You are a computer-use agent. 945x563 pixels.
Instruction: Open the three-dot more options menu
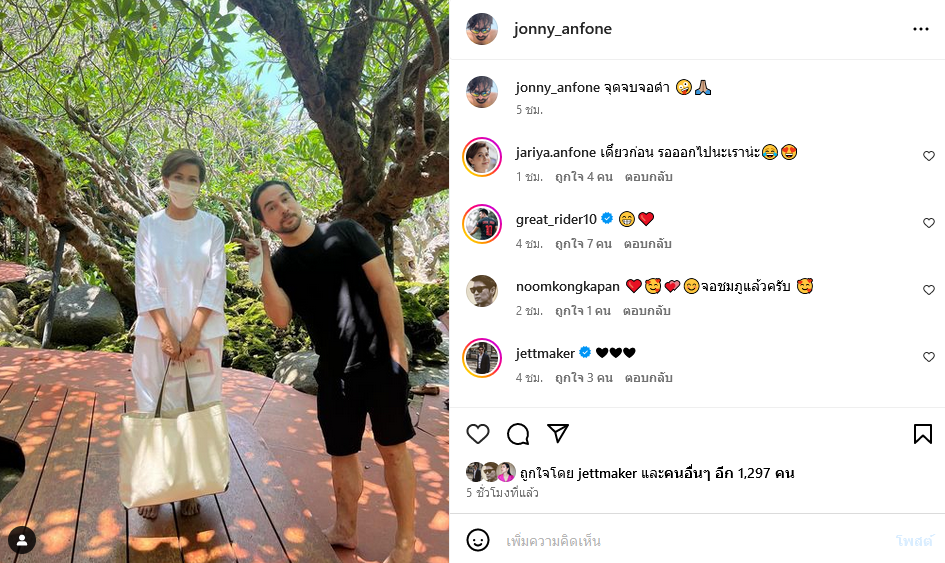(x=920, y=29)
